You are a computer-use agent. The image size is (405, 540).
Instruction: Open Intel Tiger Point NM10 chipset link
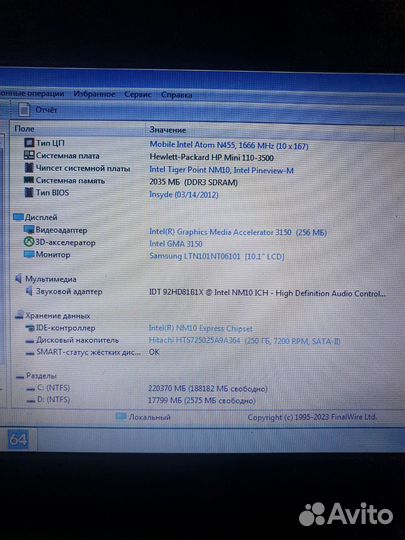coord(221,170)
